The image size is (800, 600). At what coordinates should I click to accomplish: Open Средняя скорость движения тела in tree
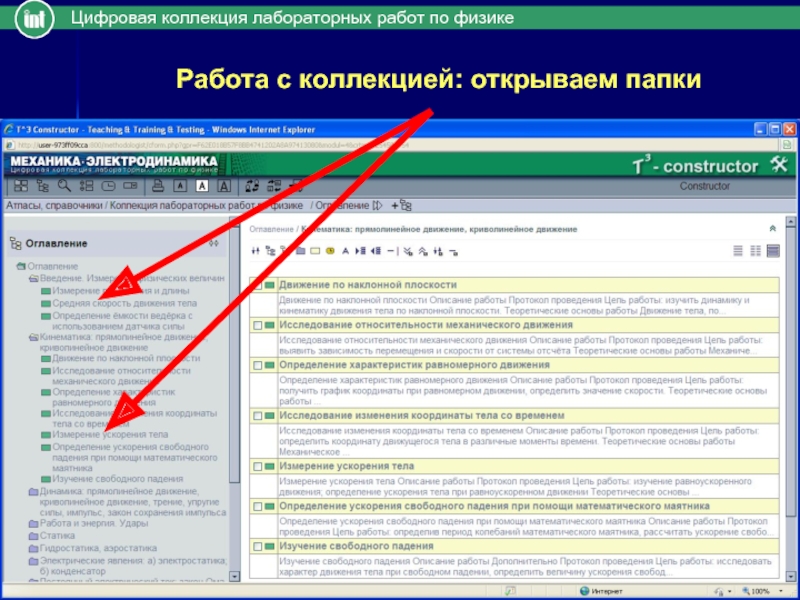pos(124,304)
